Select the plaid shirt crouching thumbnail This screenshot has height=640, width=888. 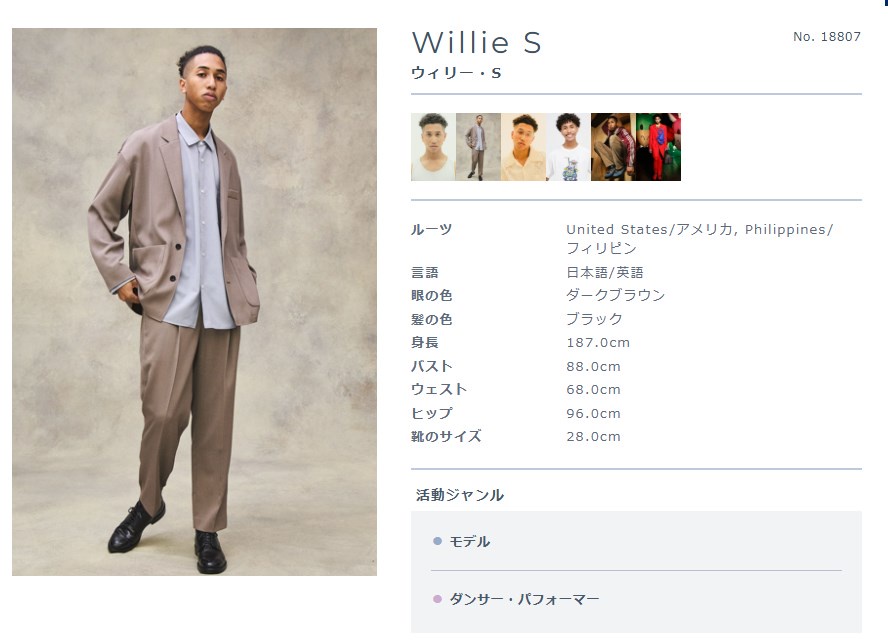[x=613, y=147]
